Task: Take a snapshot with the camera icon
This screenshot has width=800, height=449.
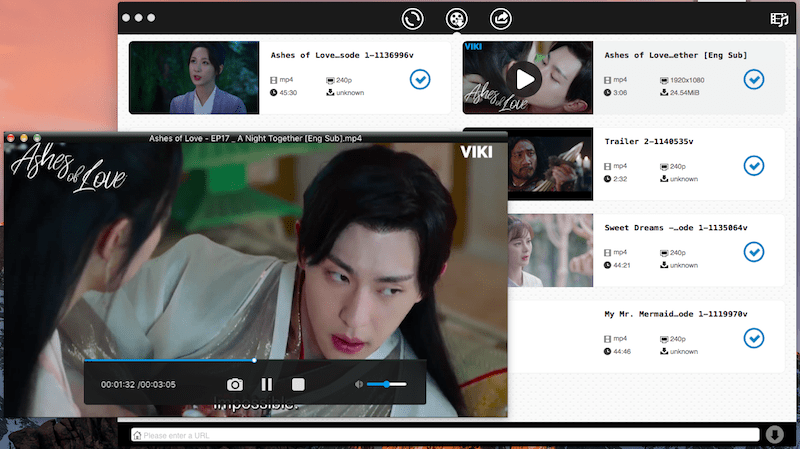Action: click(x=235, y=385)
